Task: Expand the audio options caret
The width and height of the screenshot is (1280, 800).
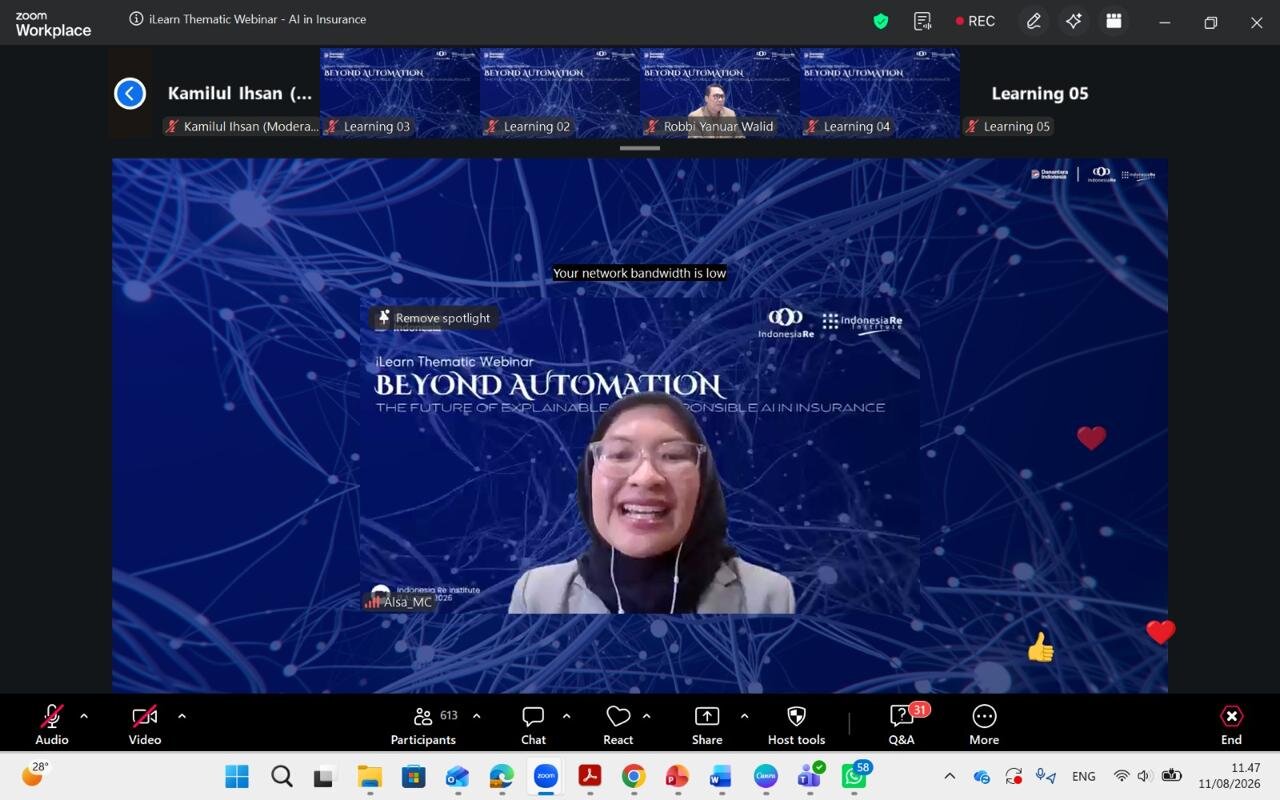Action: 84,716
